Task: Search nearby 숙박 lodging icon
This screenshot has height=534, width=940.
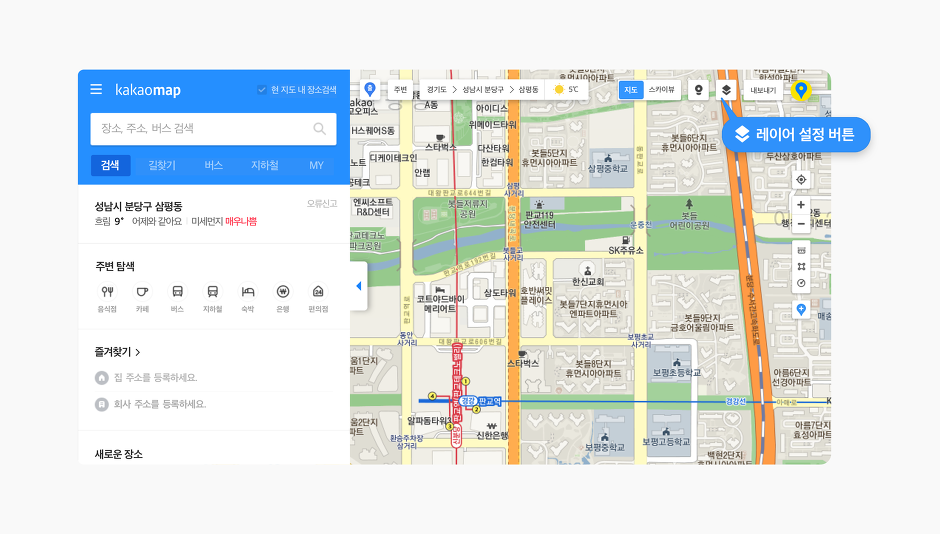Action: [248, 292]
